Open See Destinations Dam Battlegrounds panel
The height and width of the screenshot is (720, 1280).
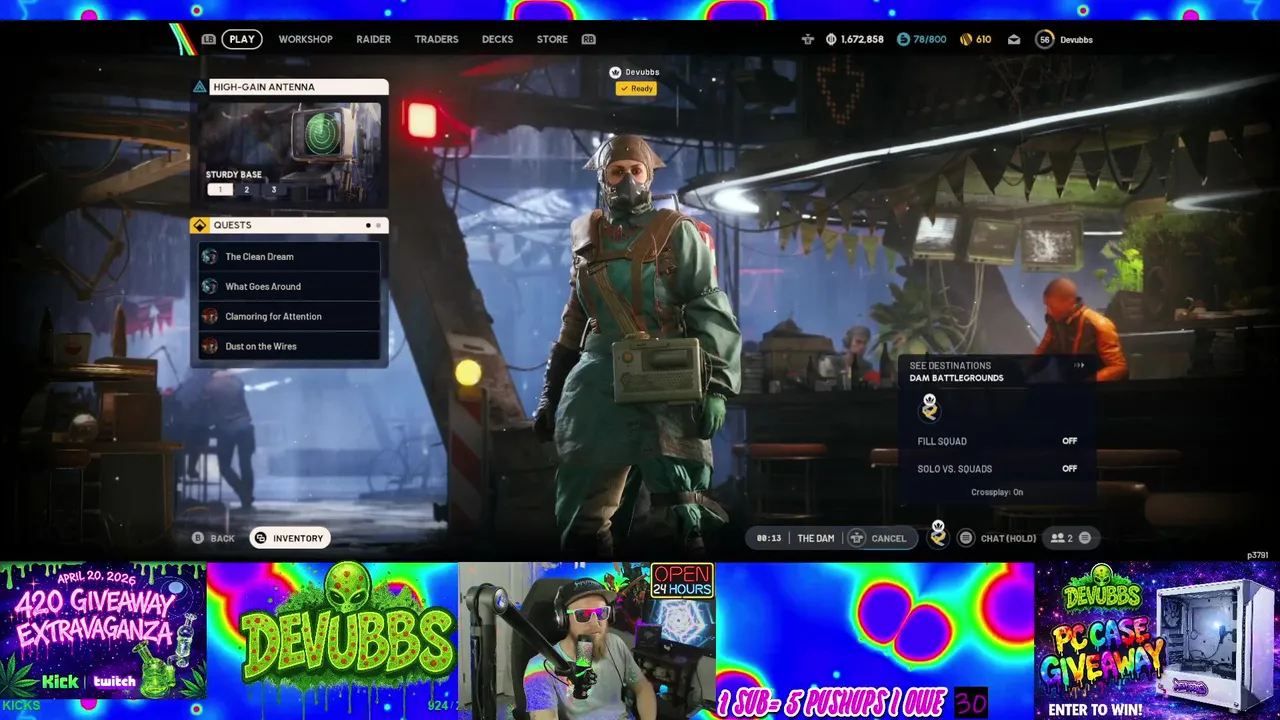pyautogui.click(x=997, y=371)
